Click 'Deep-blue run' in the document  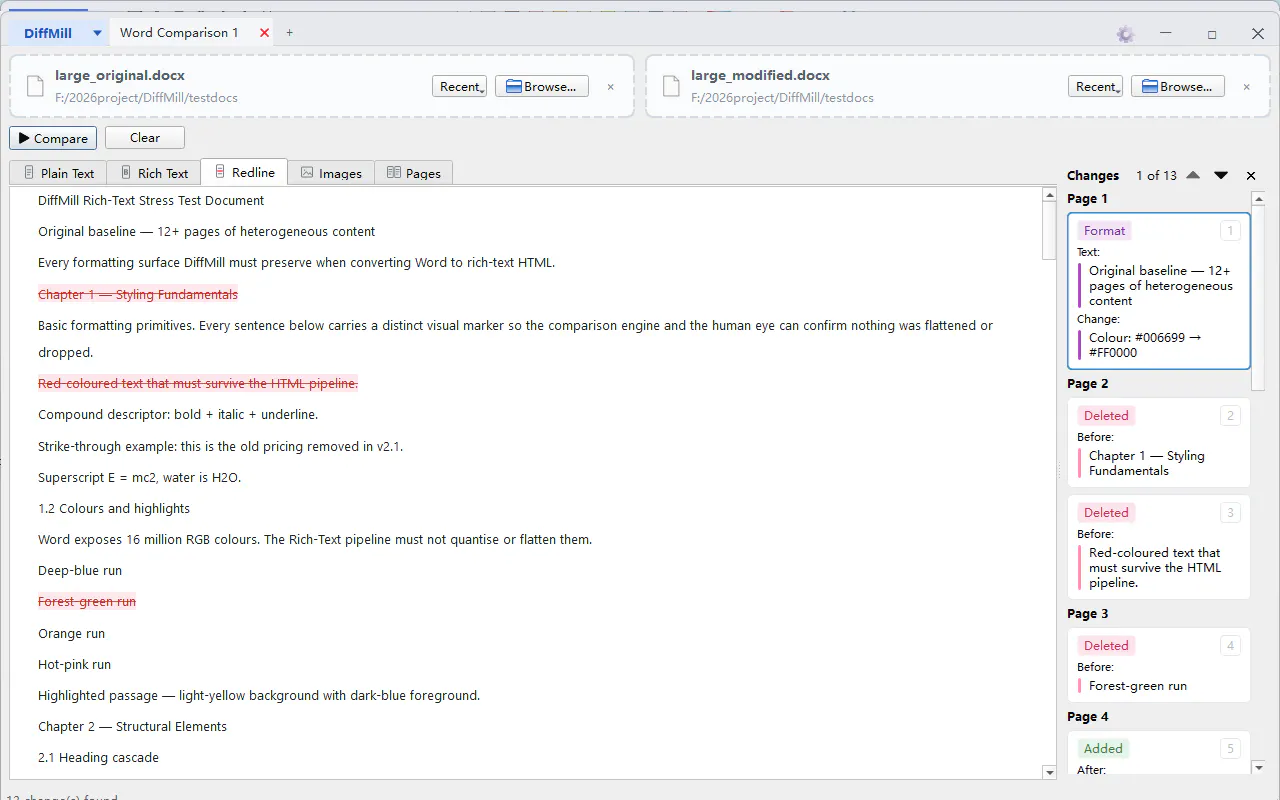[x=80, y=571]
